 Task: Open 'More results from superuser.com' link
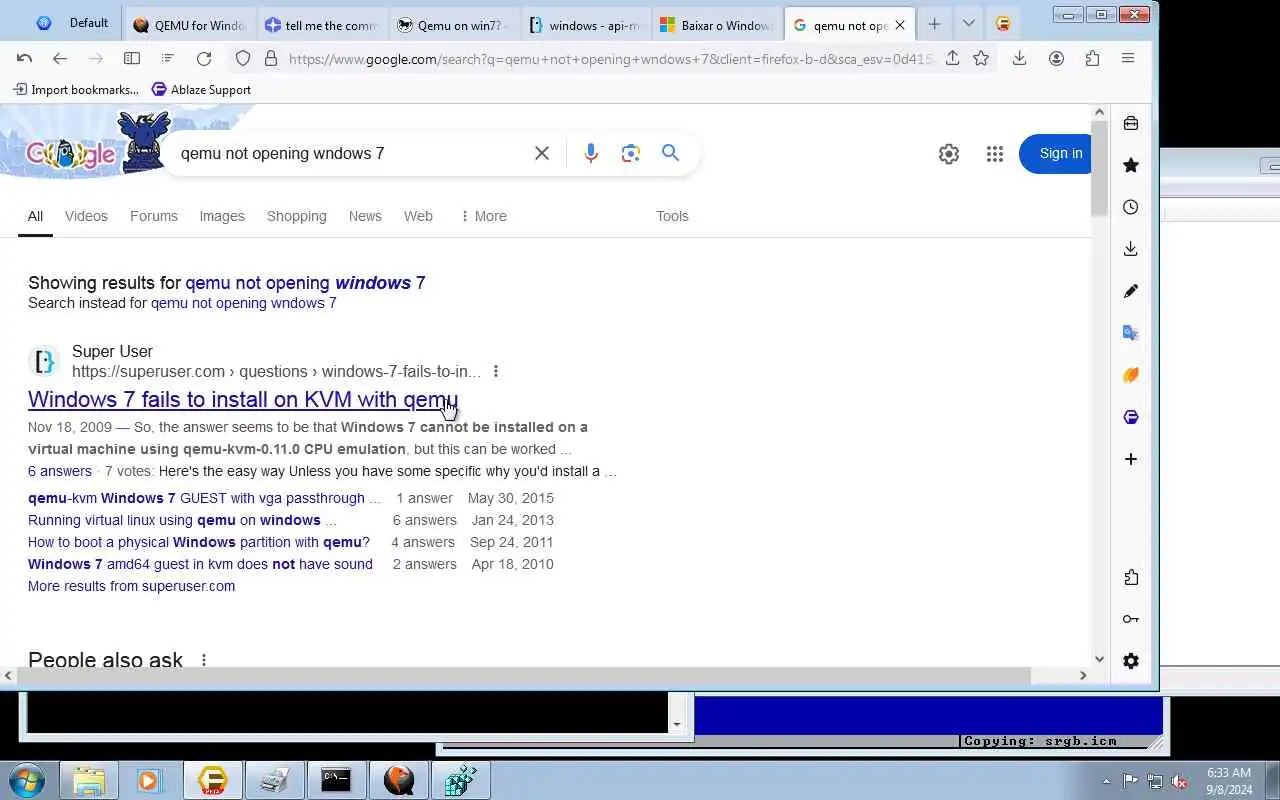pyautogui.click(x=131, y=586)
